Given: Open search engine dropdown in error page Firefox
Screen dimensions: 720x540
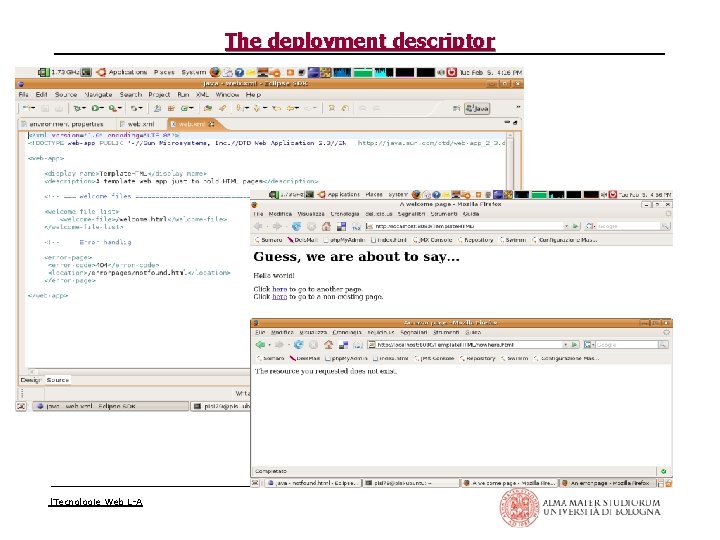Looking at the screenshot, I should coord(593,344).
